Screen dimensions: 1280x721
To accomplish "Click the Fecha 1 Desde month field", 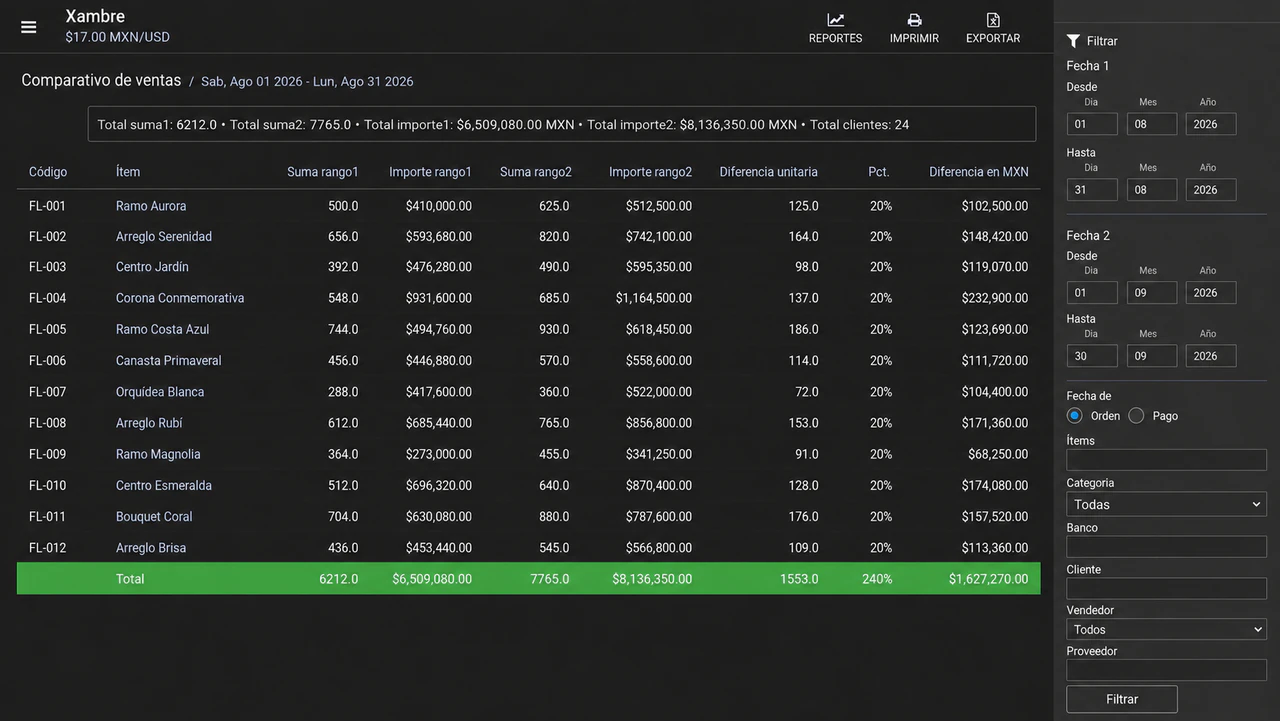I will click(1152, 124).
